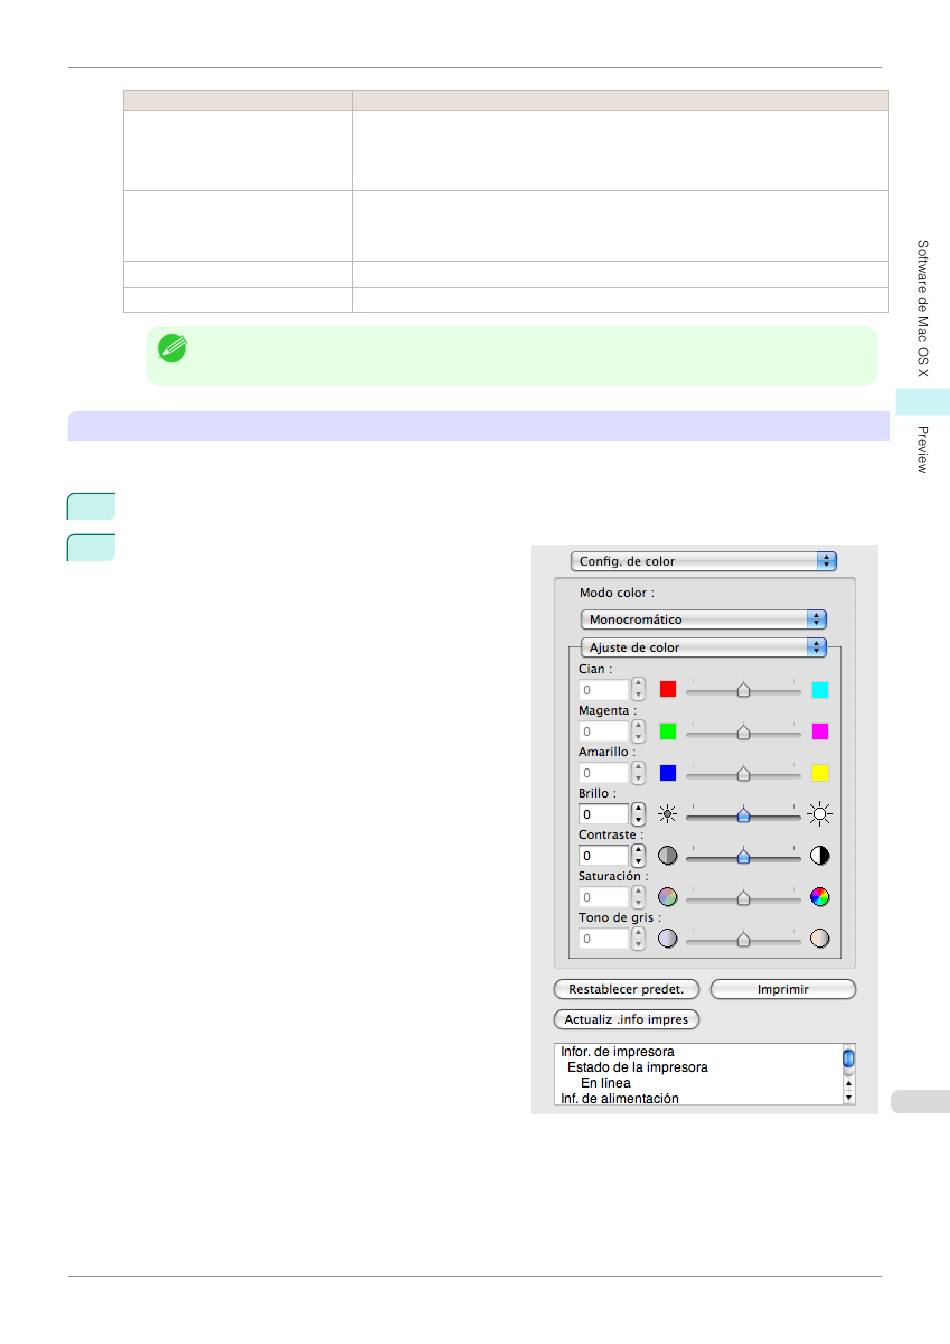Click the Saturación value input field

(604, 897)
